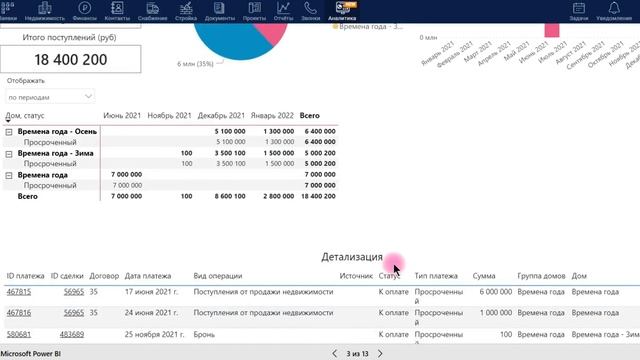Open payment ID link 580681

pyautogui.click(x=19, y=334)
